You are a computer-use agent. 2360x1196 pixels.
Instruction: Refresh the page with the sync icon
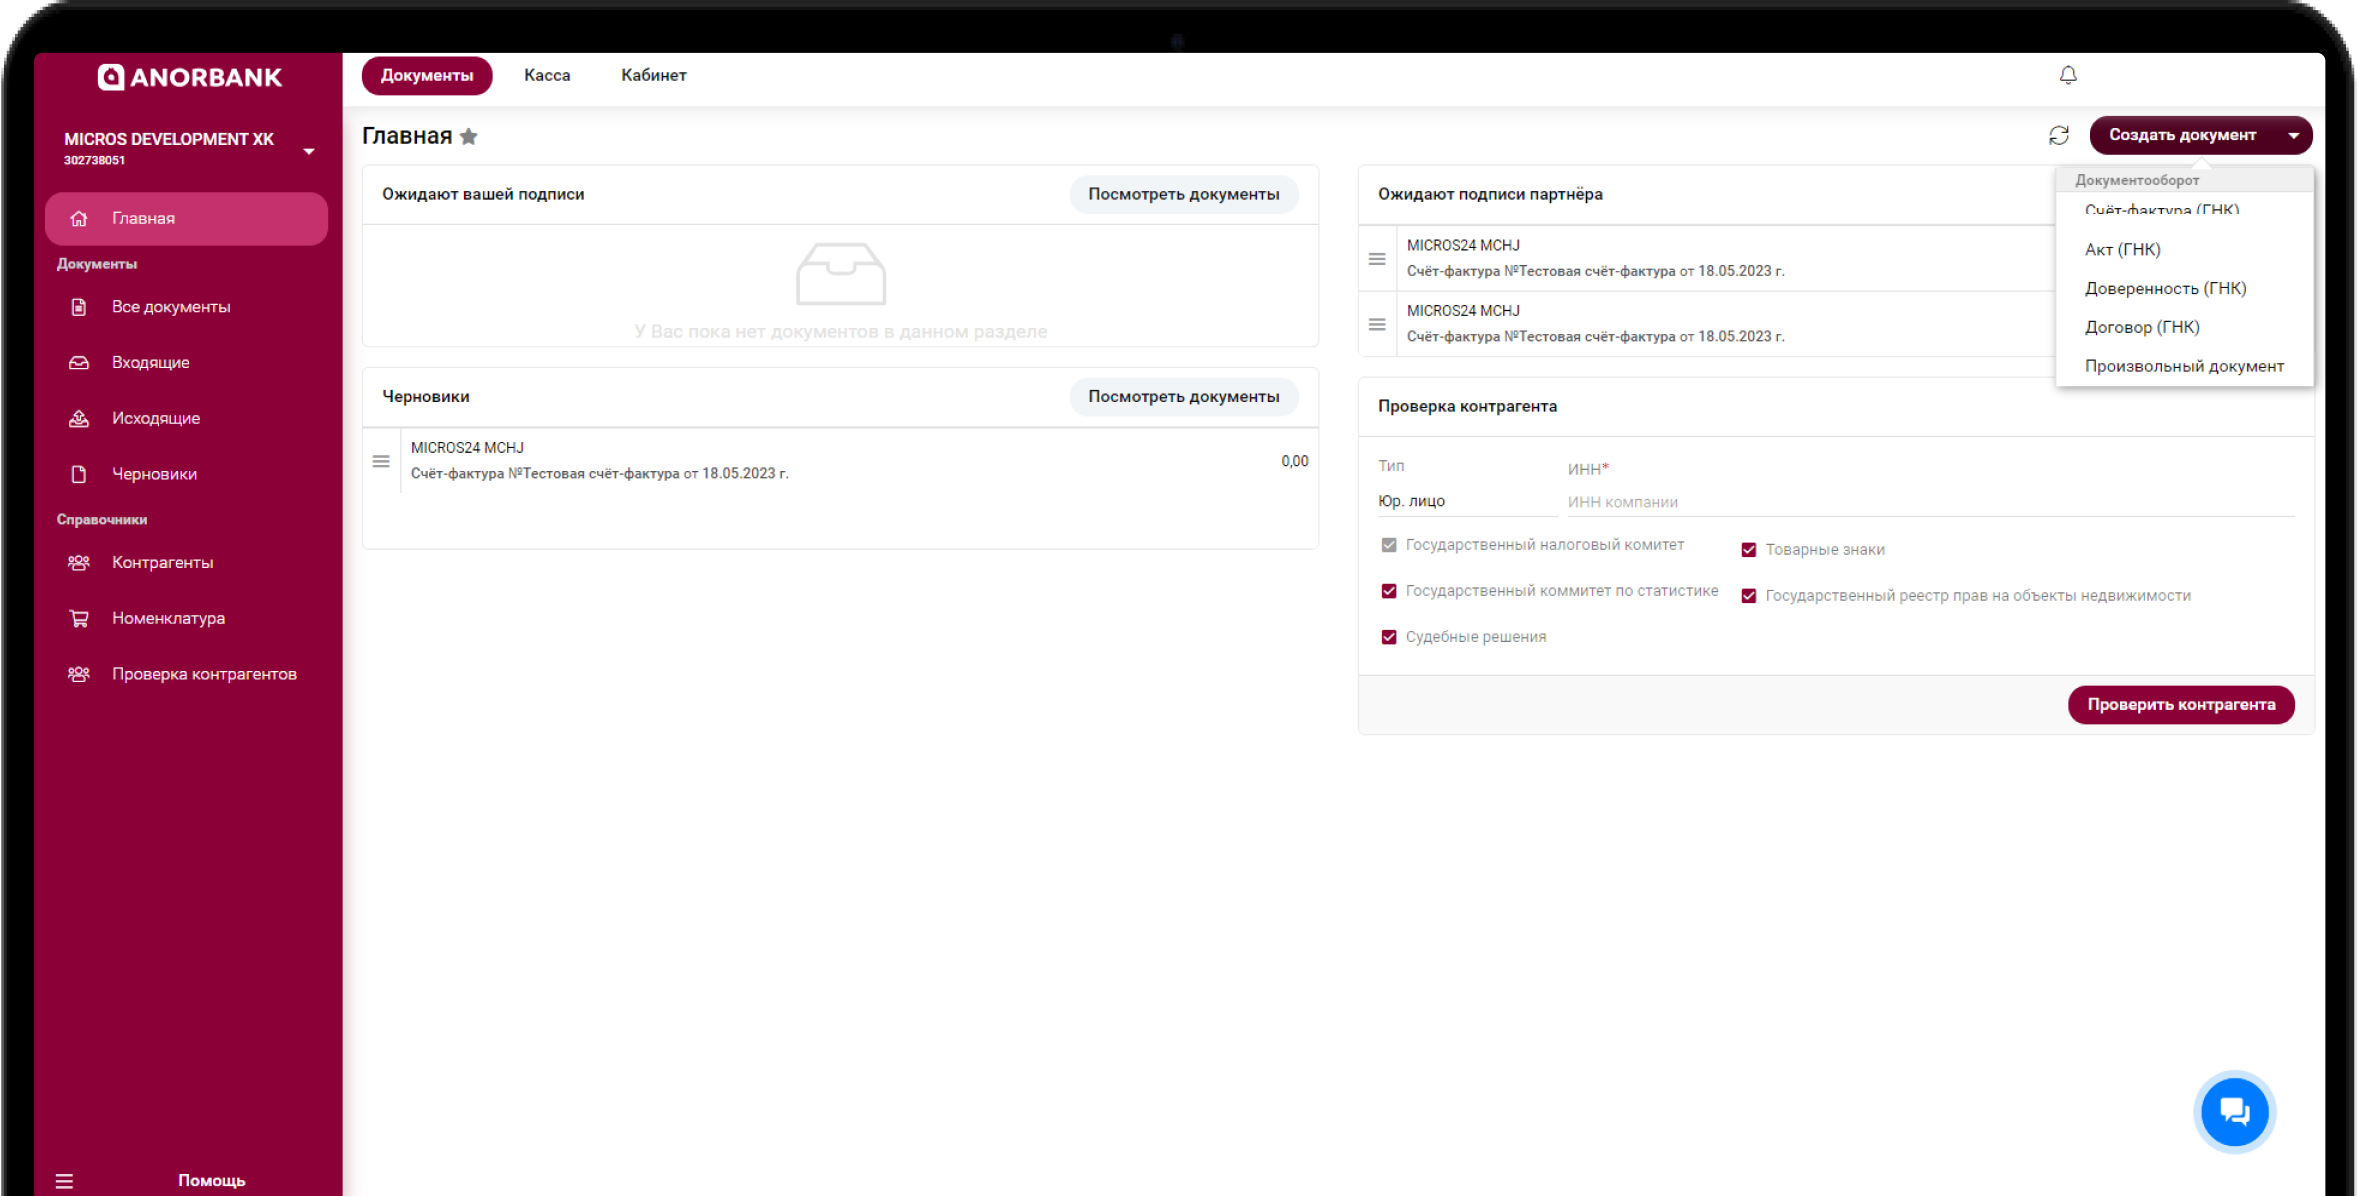2058,135
